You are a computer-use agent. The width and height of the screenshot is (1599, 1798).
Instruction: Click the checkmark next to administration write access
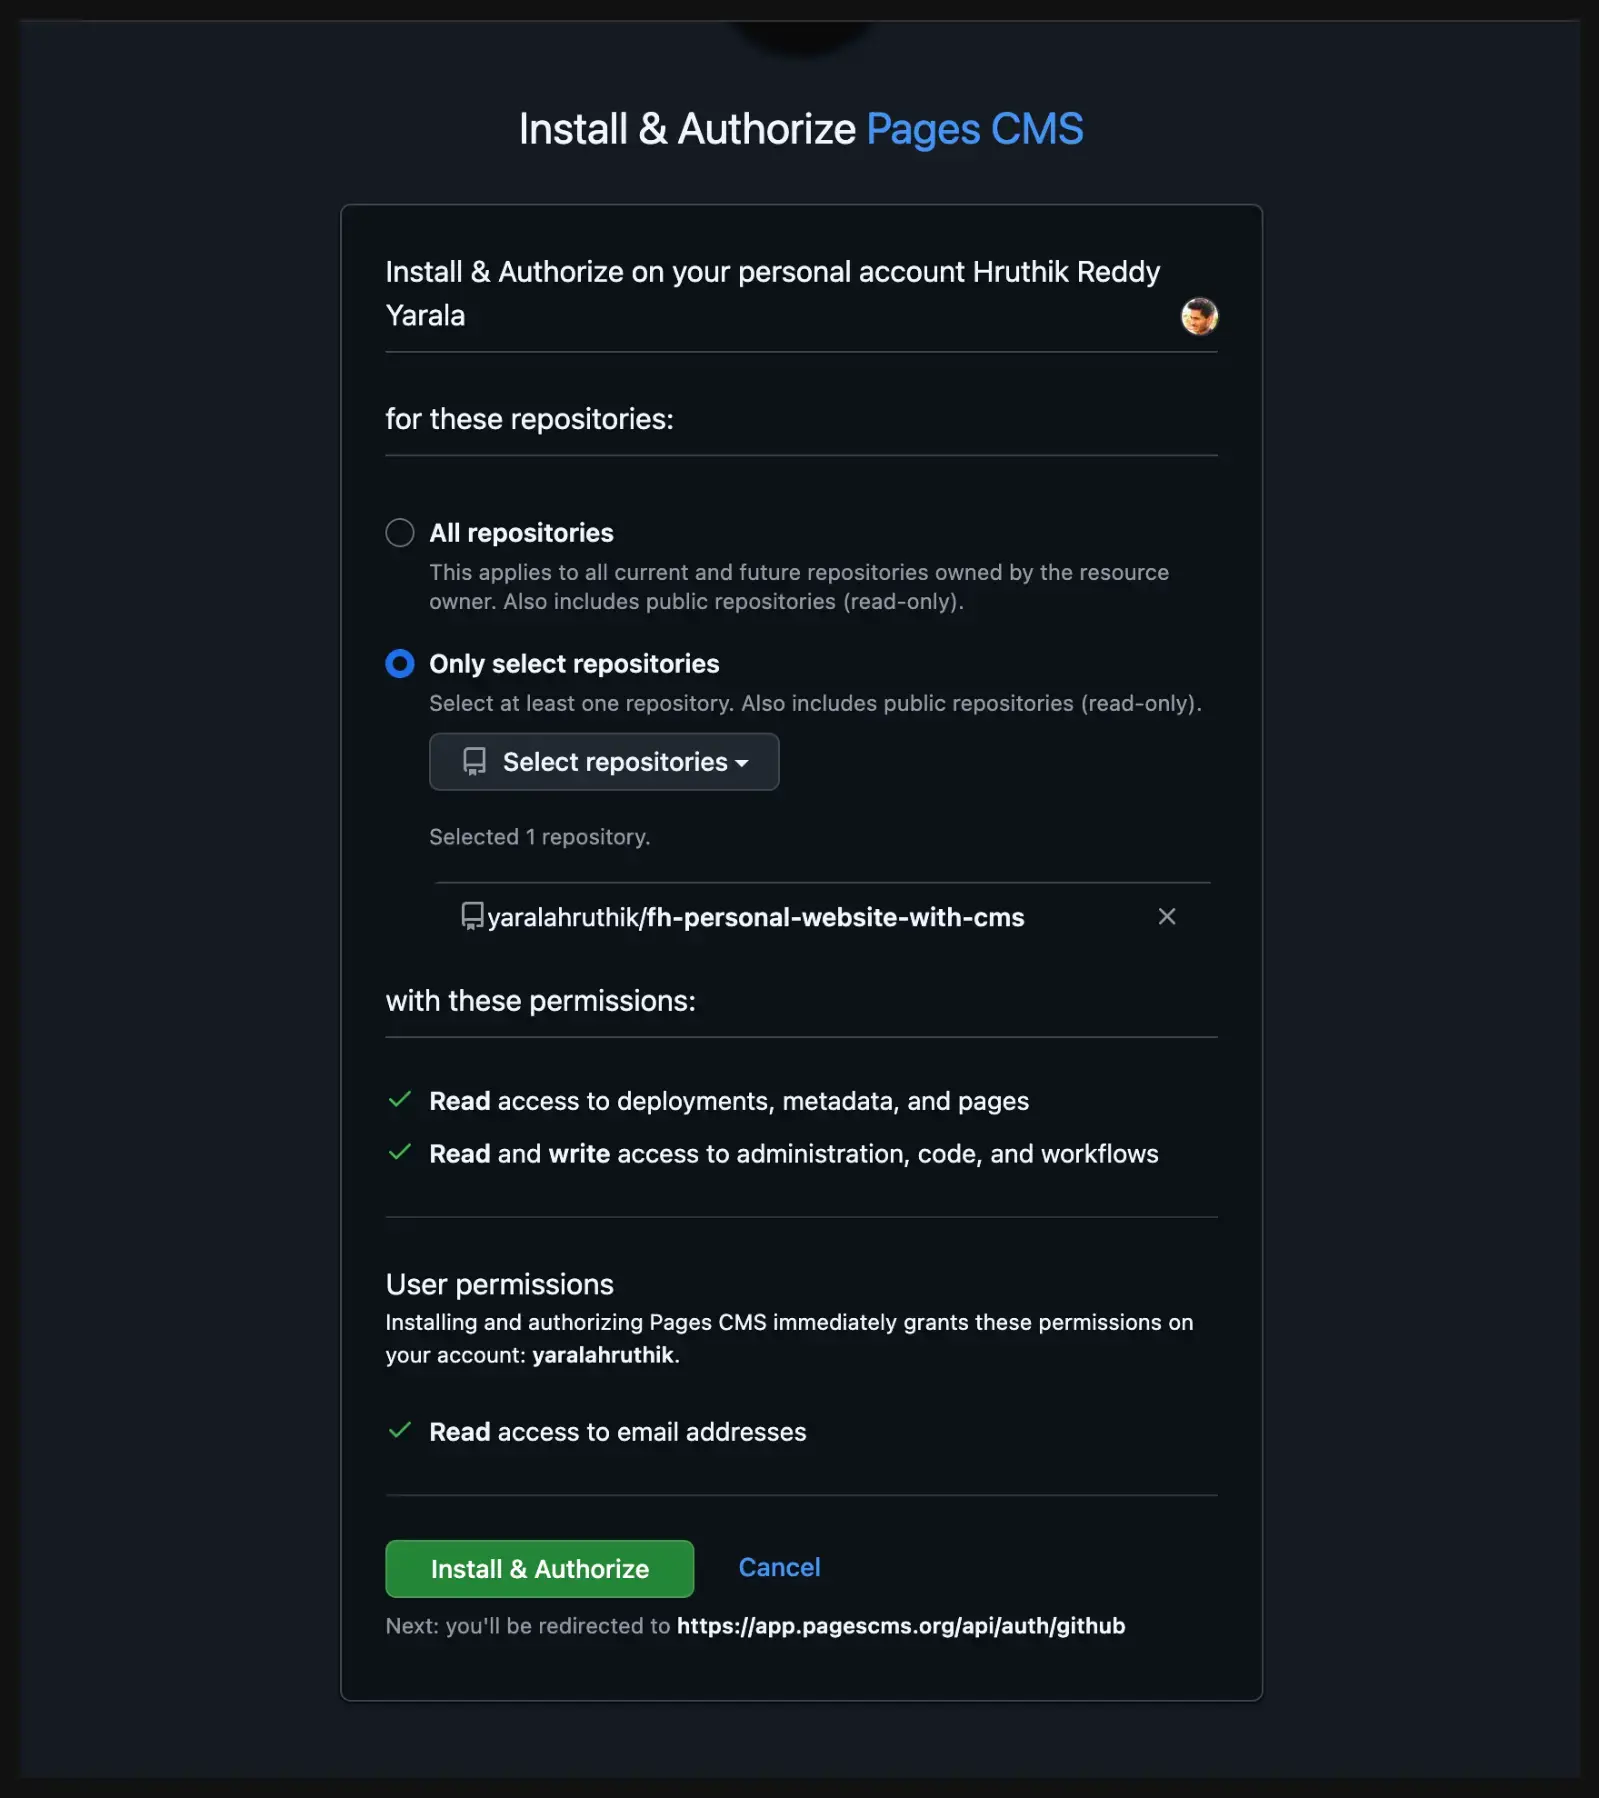pyautogui.click(x=399, y=1152)
